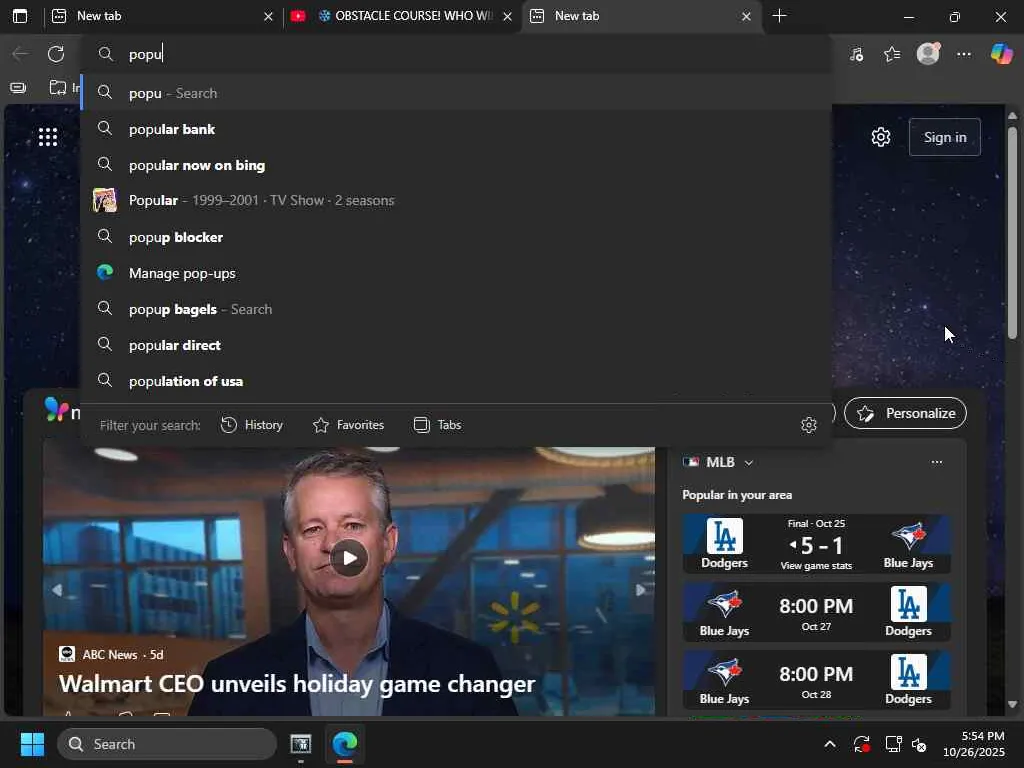Open the clock showing 5:54 PM
The width and height of the screenshot is (1024, 768).
[974, 744]
